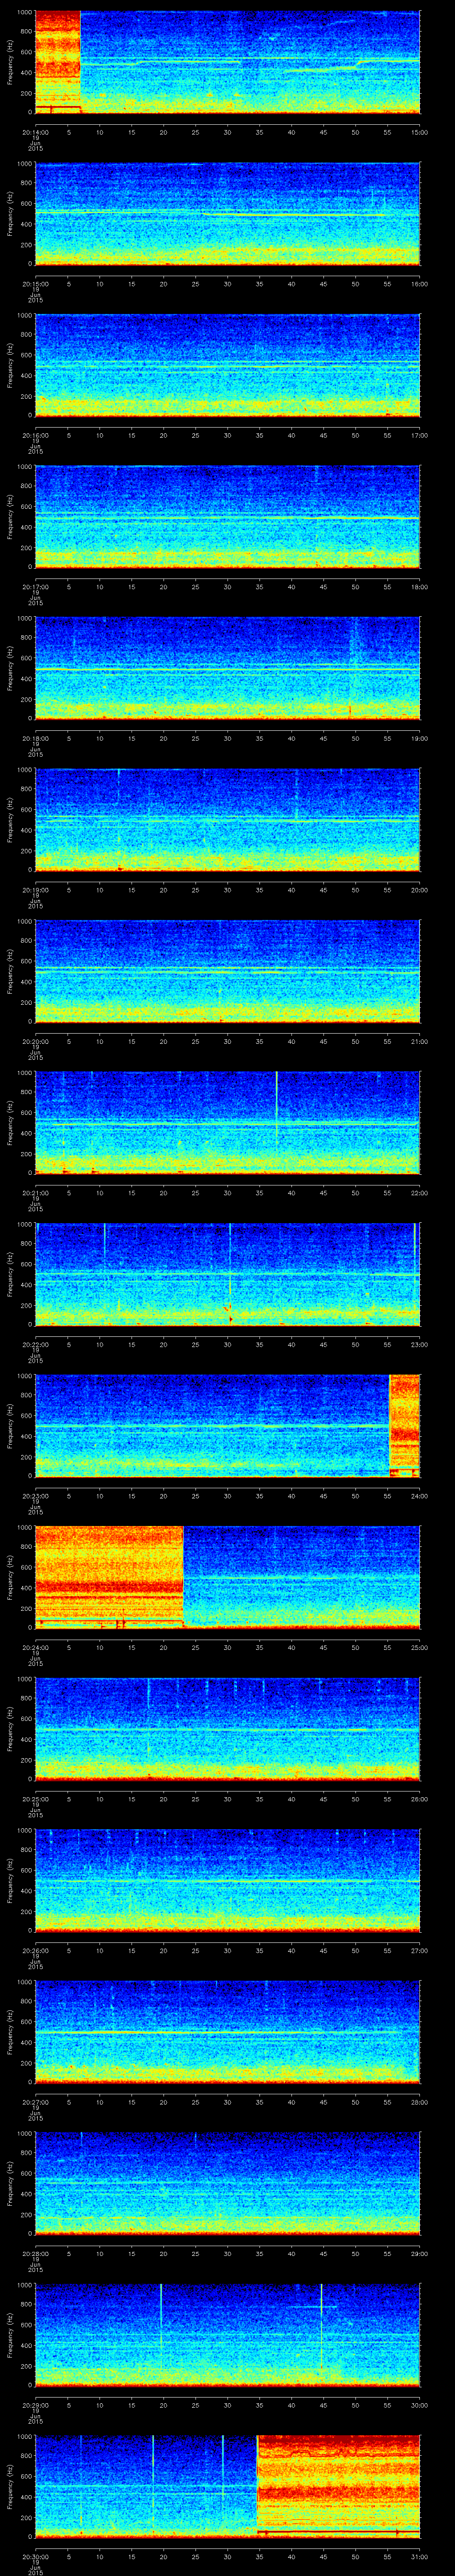Select the '20:29:00' axis timestamp
455x2576 pixels.
35,2405
